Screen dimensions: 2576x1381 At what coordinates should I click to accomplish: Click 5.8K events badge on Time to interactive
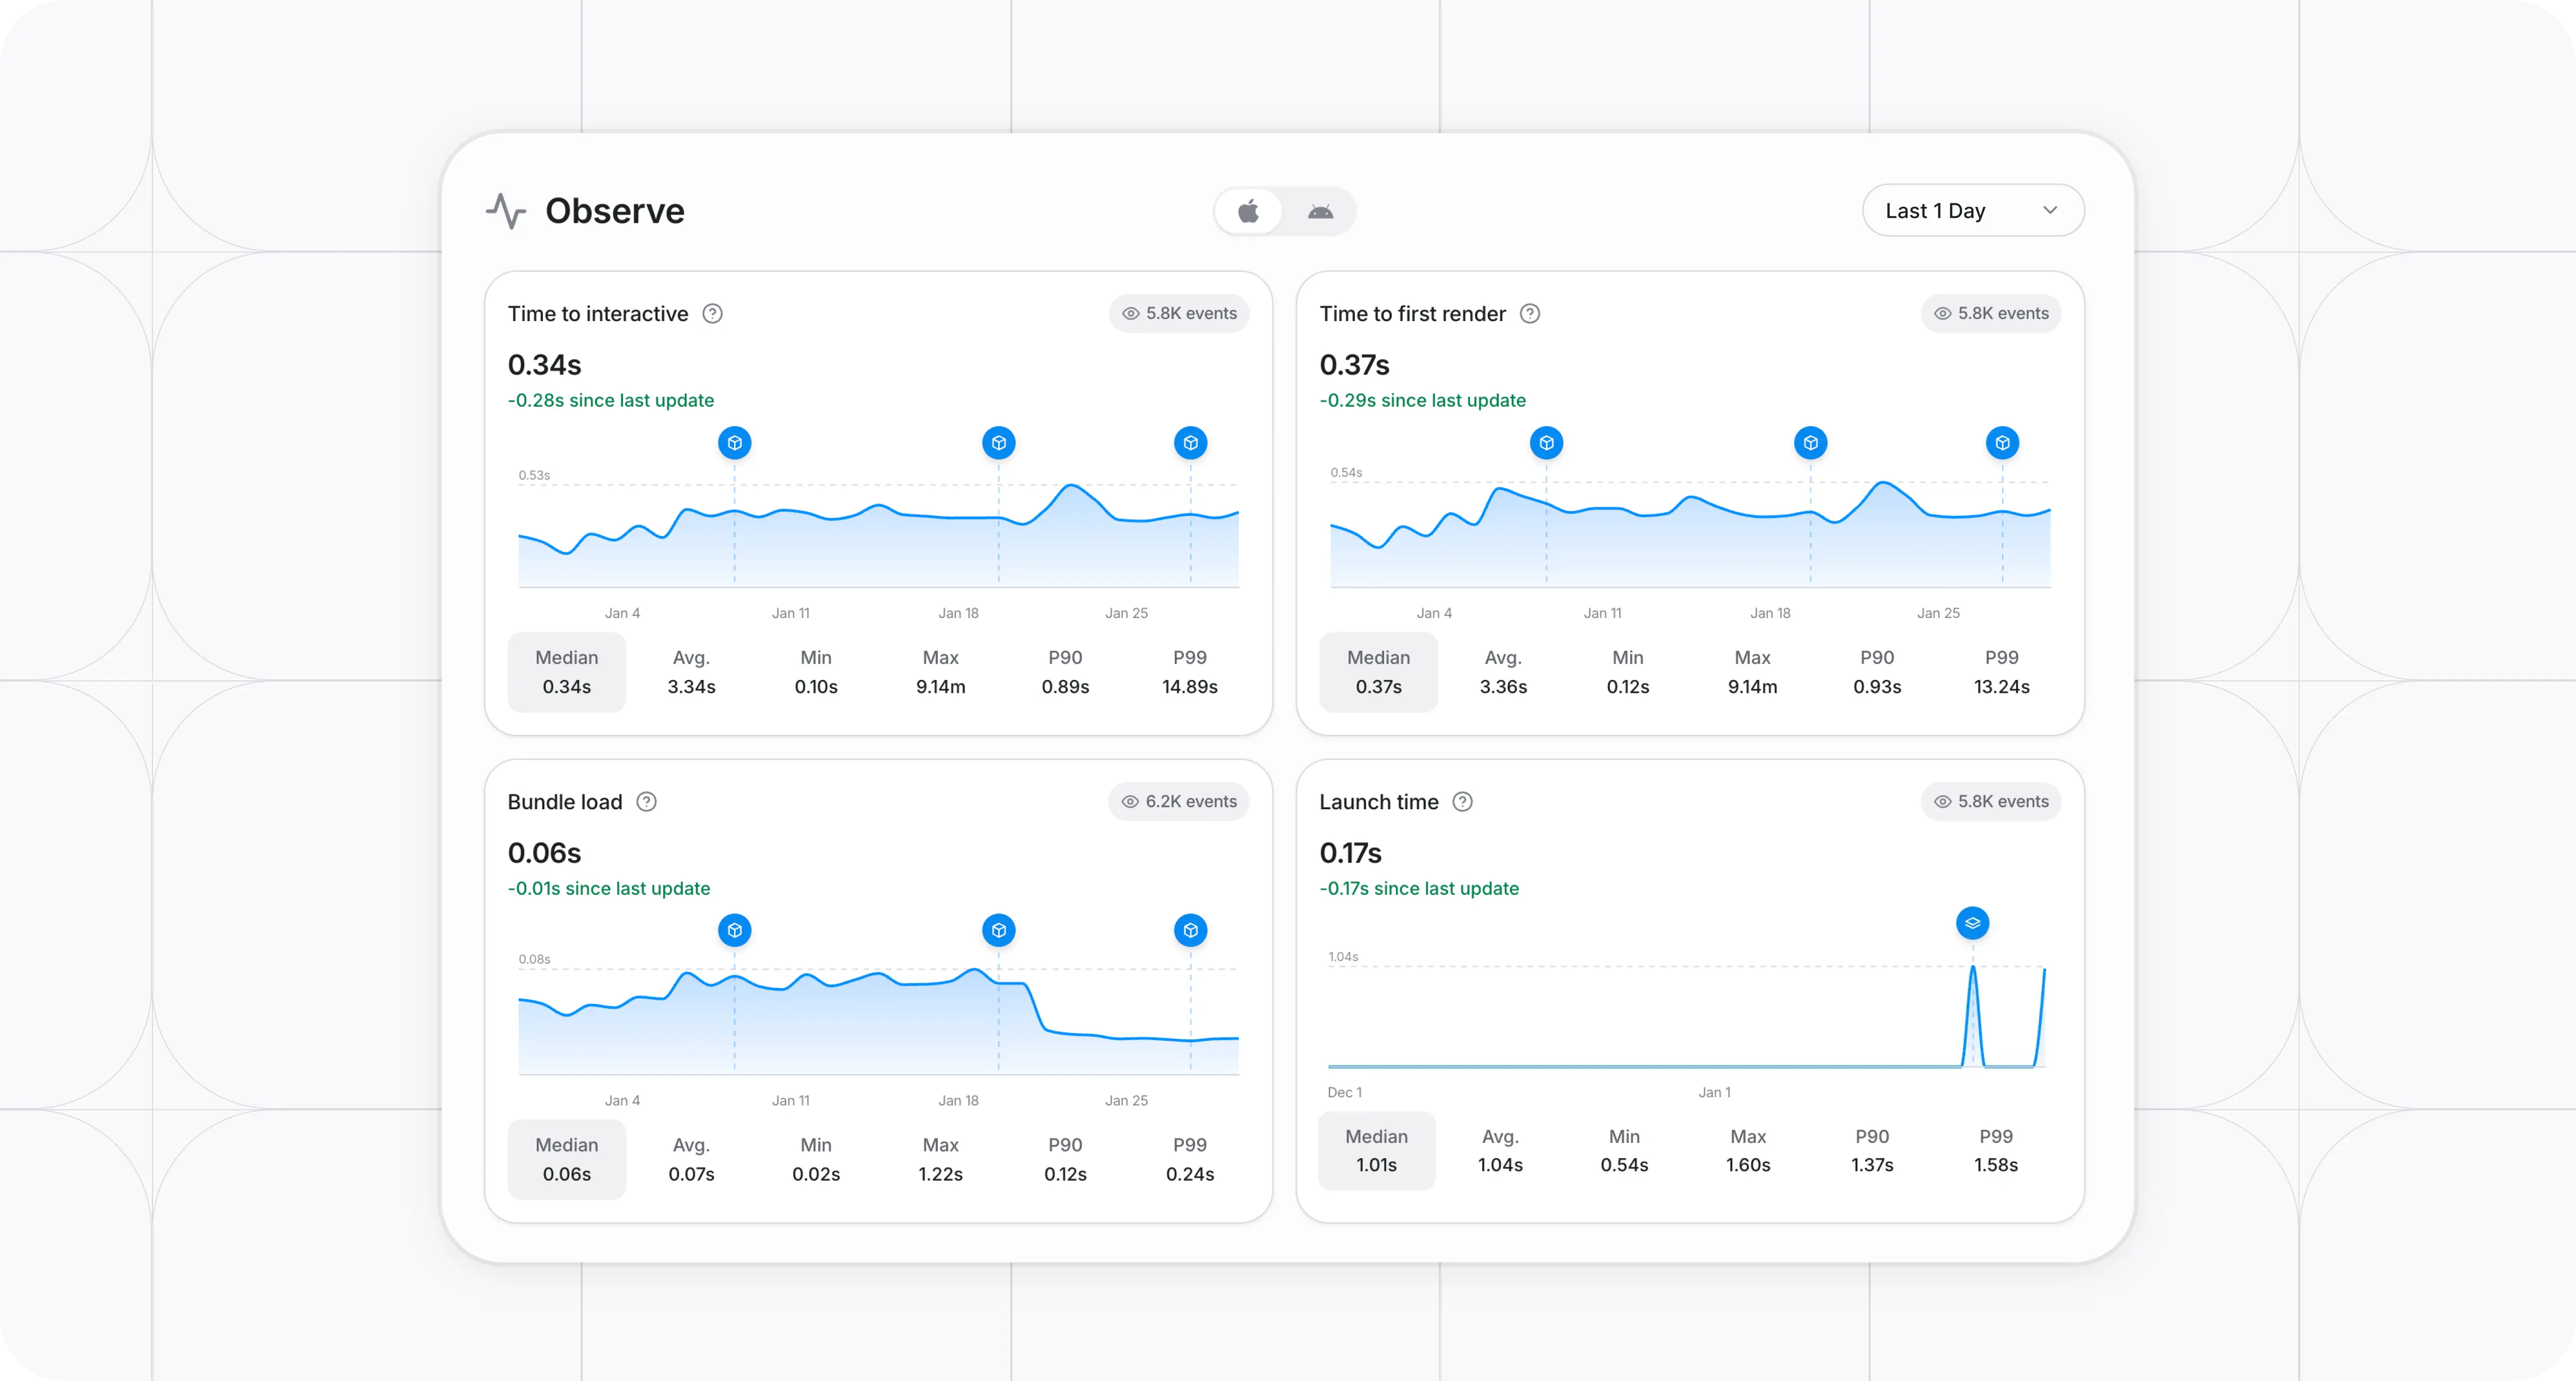tap(1178, 314)
